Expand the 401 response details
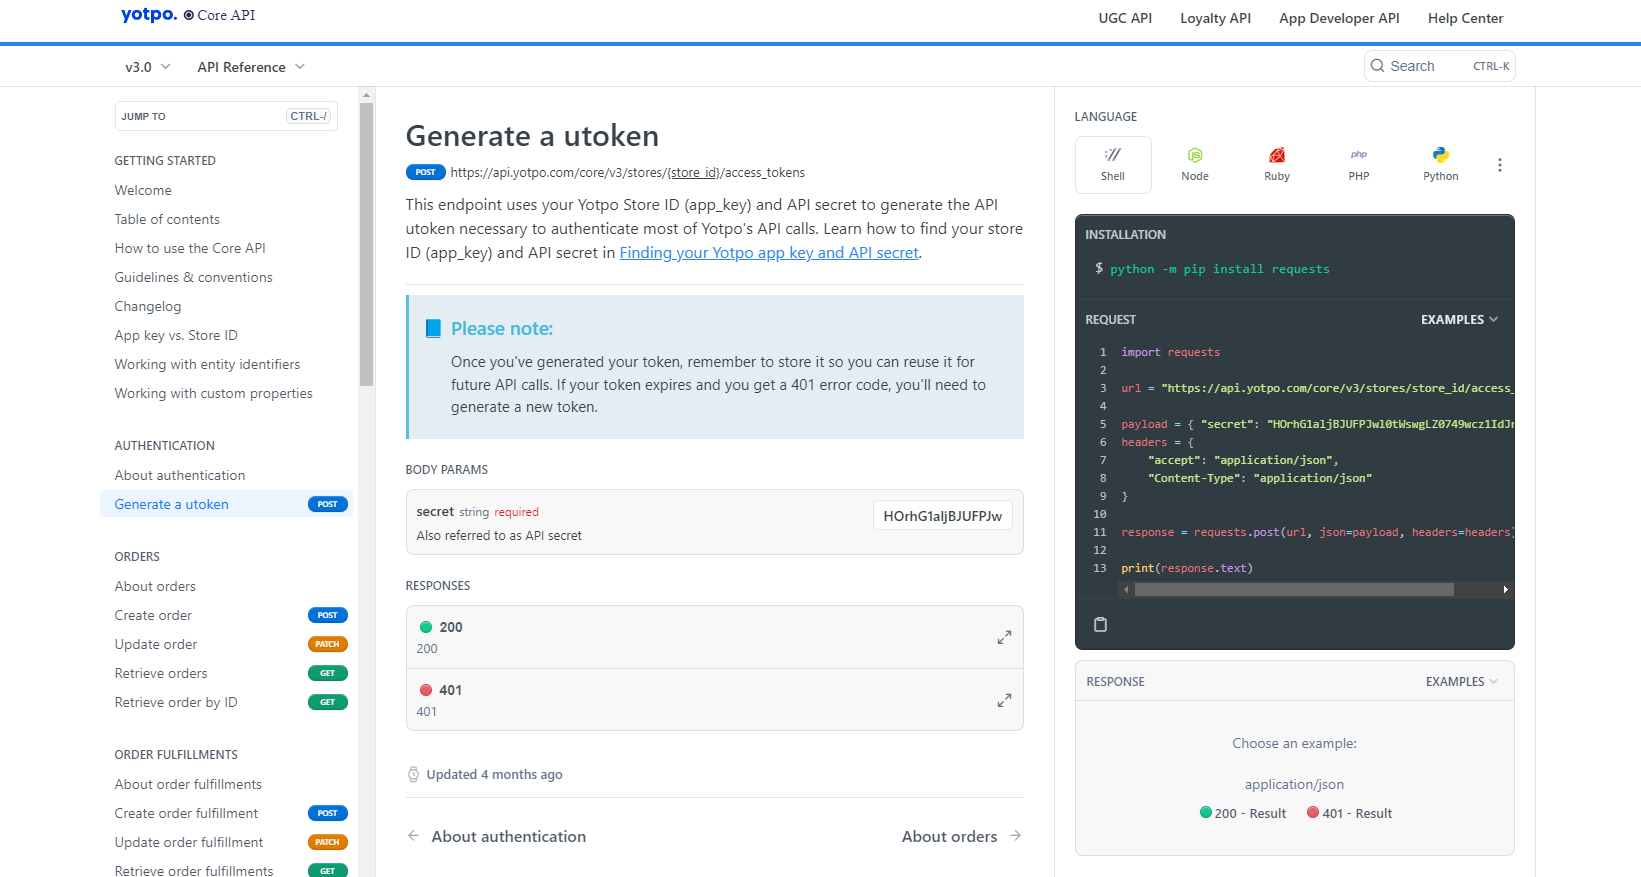Image resolution: width=1641 pixels, height=877 pixels. coord(1004,700)
